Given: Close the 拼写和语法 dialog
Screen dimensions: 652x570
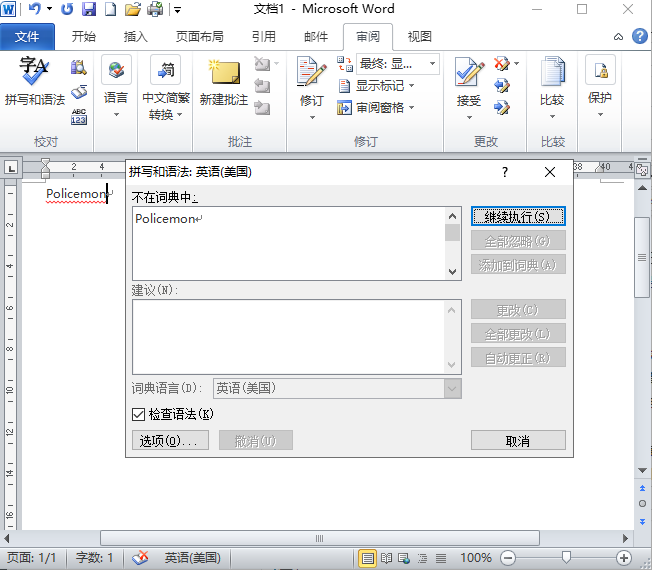Looking at the screenshot, I should pyautogui.click(x=550, y=172).
